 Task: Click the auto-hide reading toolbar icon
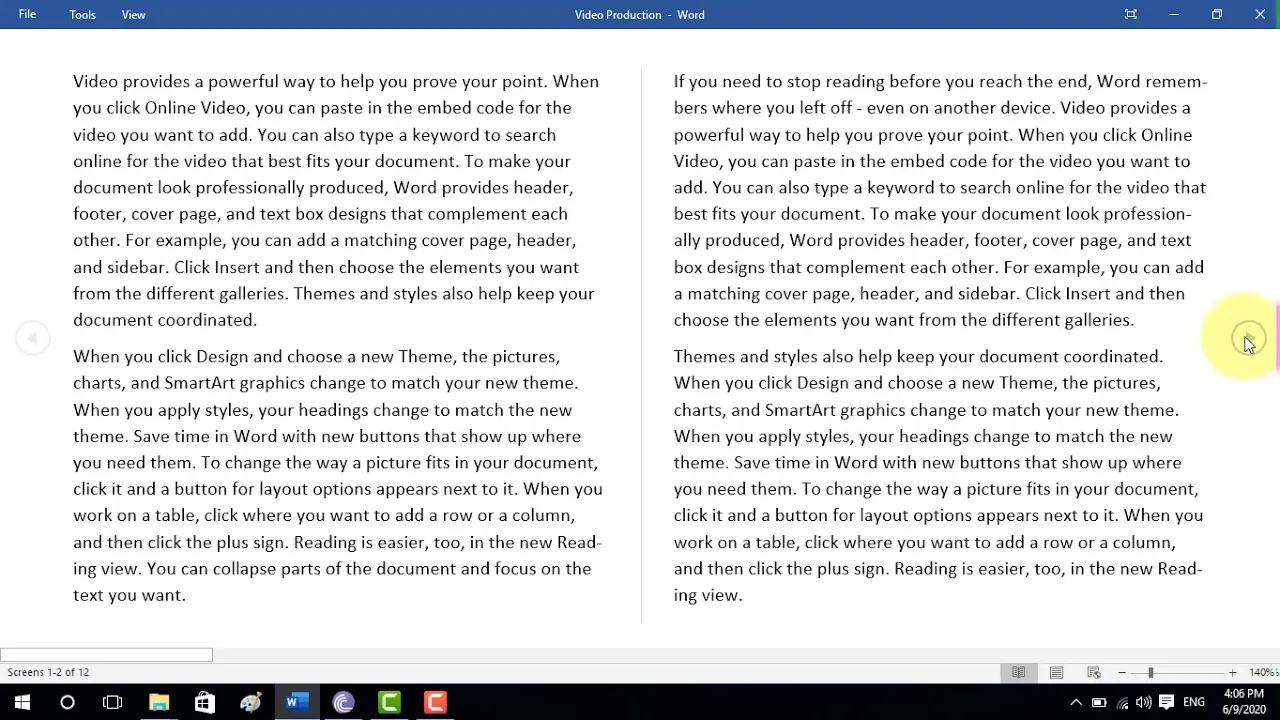coord(1130,14)
